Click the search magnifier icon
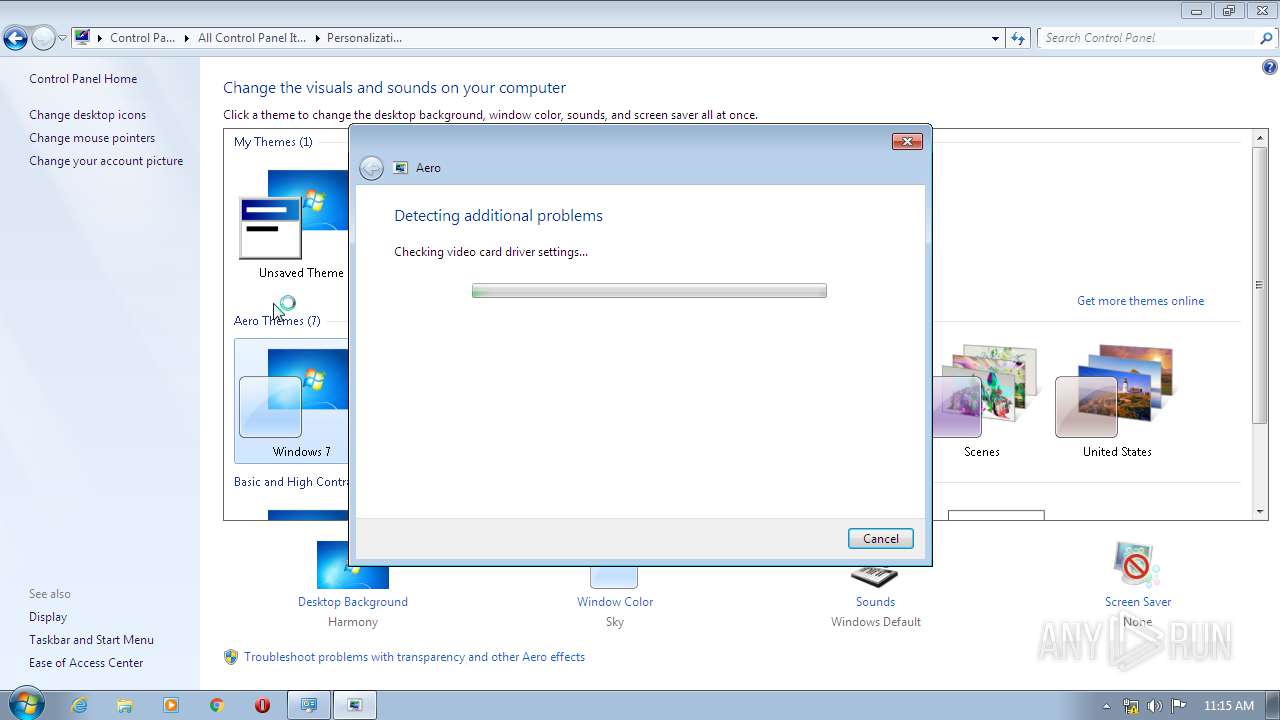 pos(1267,38)
